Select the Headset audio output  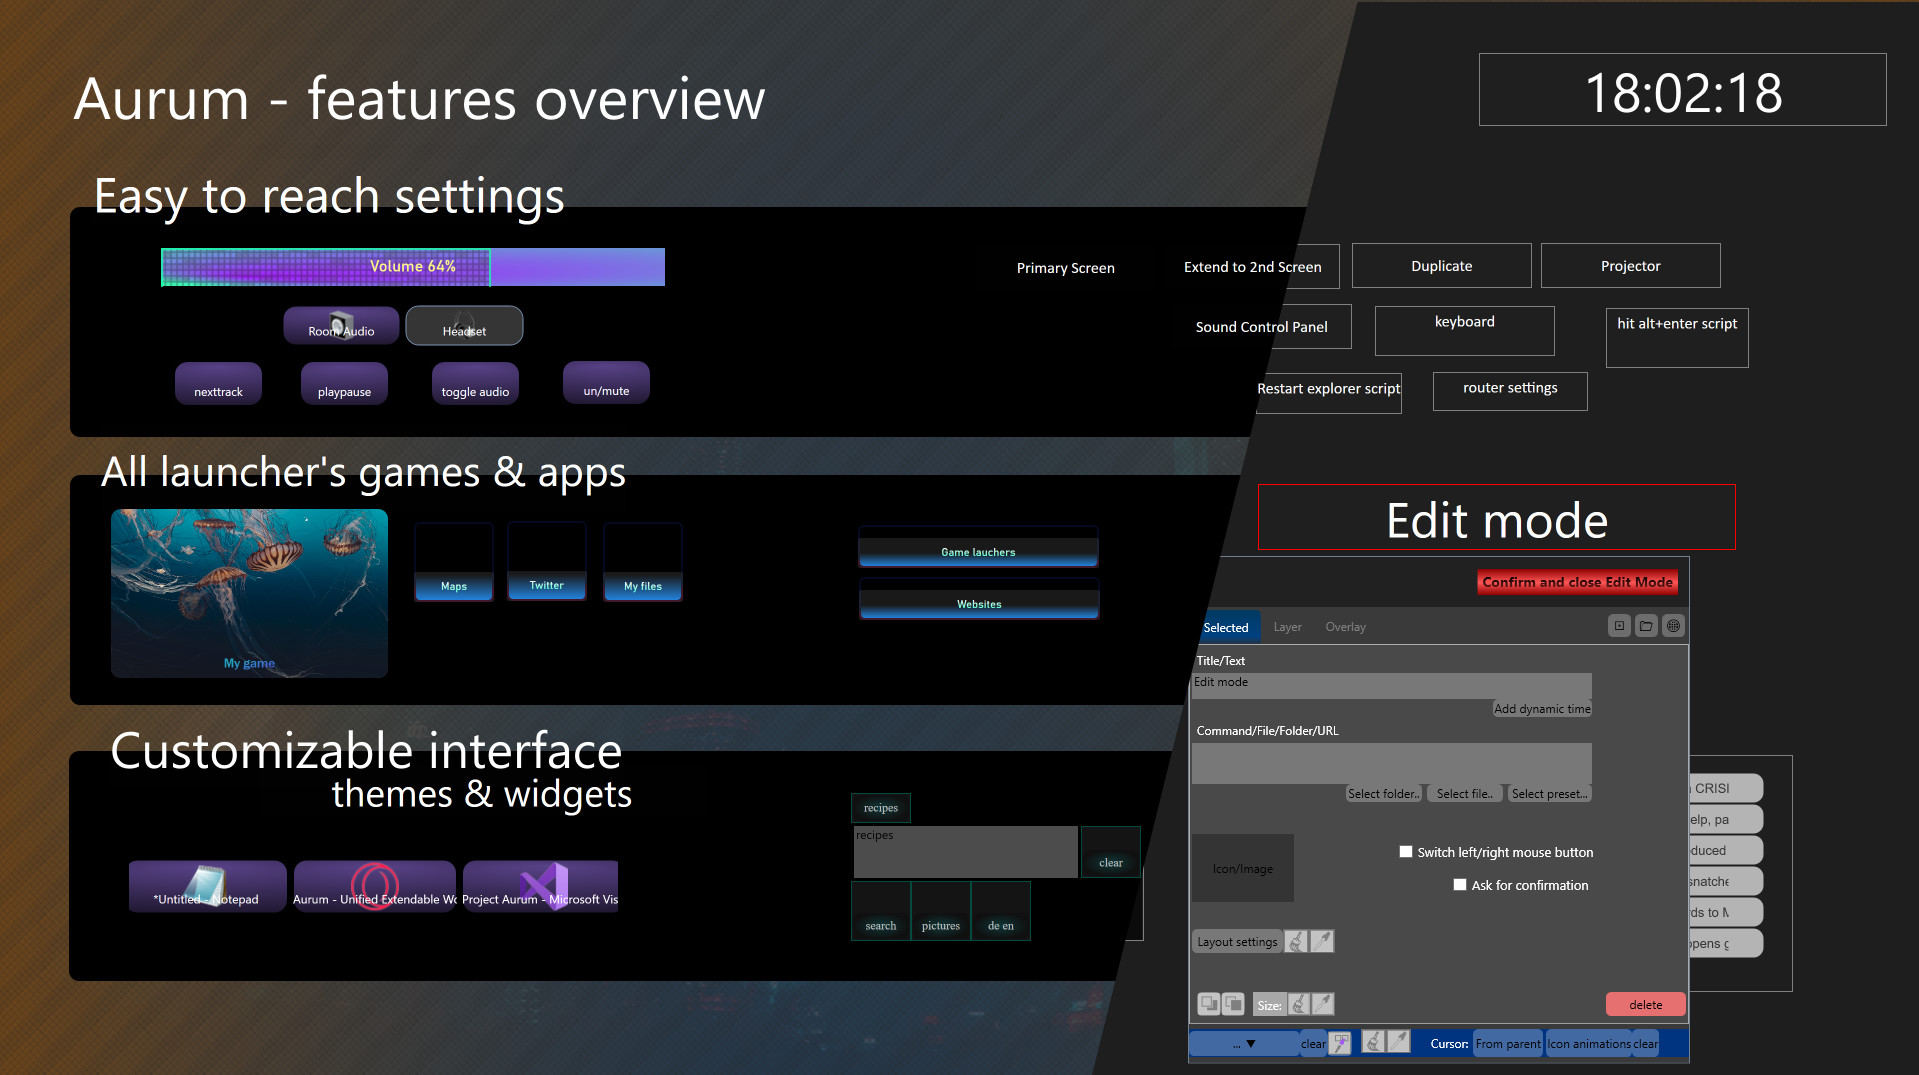pyautogui.click(x=464, y=325)
